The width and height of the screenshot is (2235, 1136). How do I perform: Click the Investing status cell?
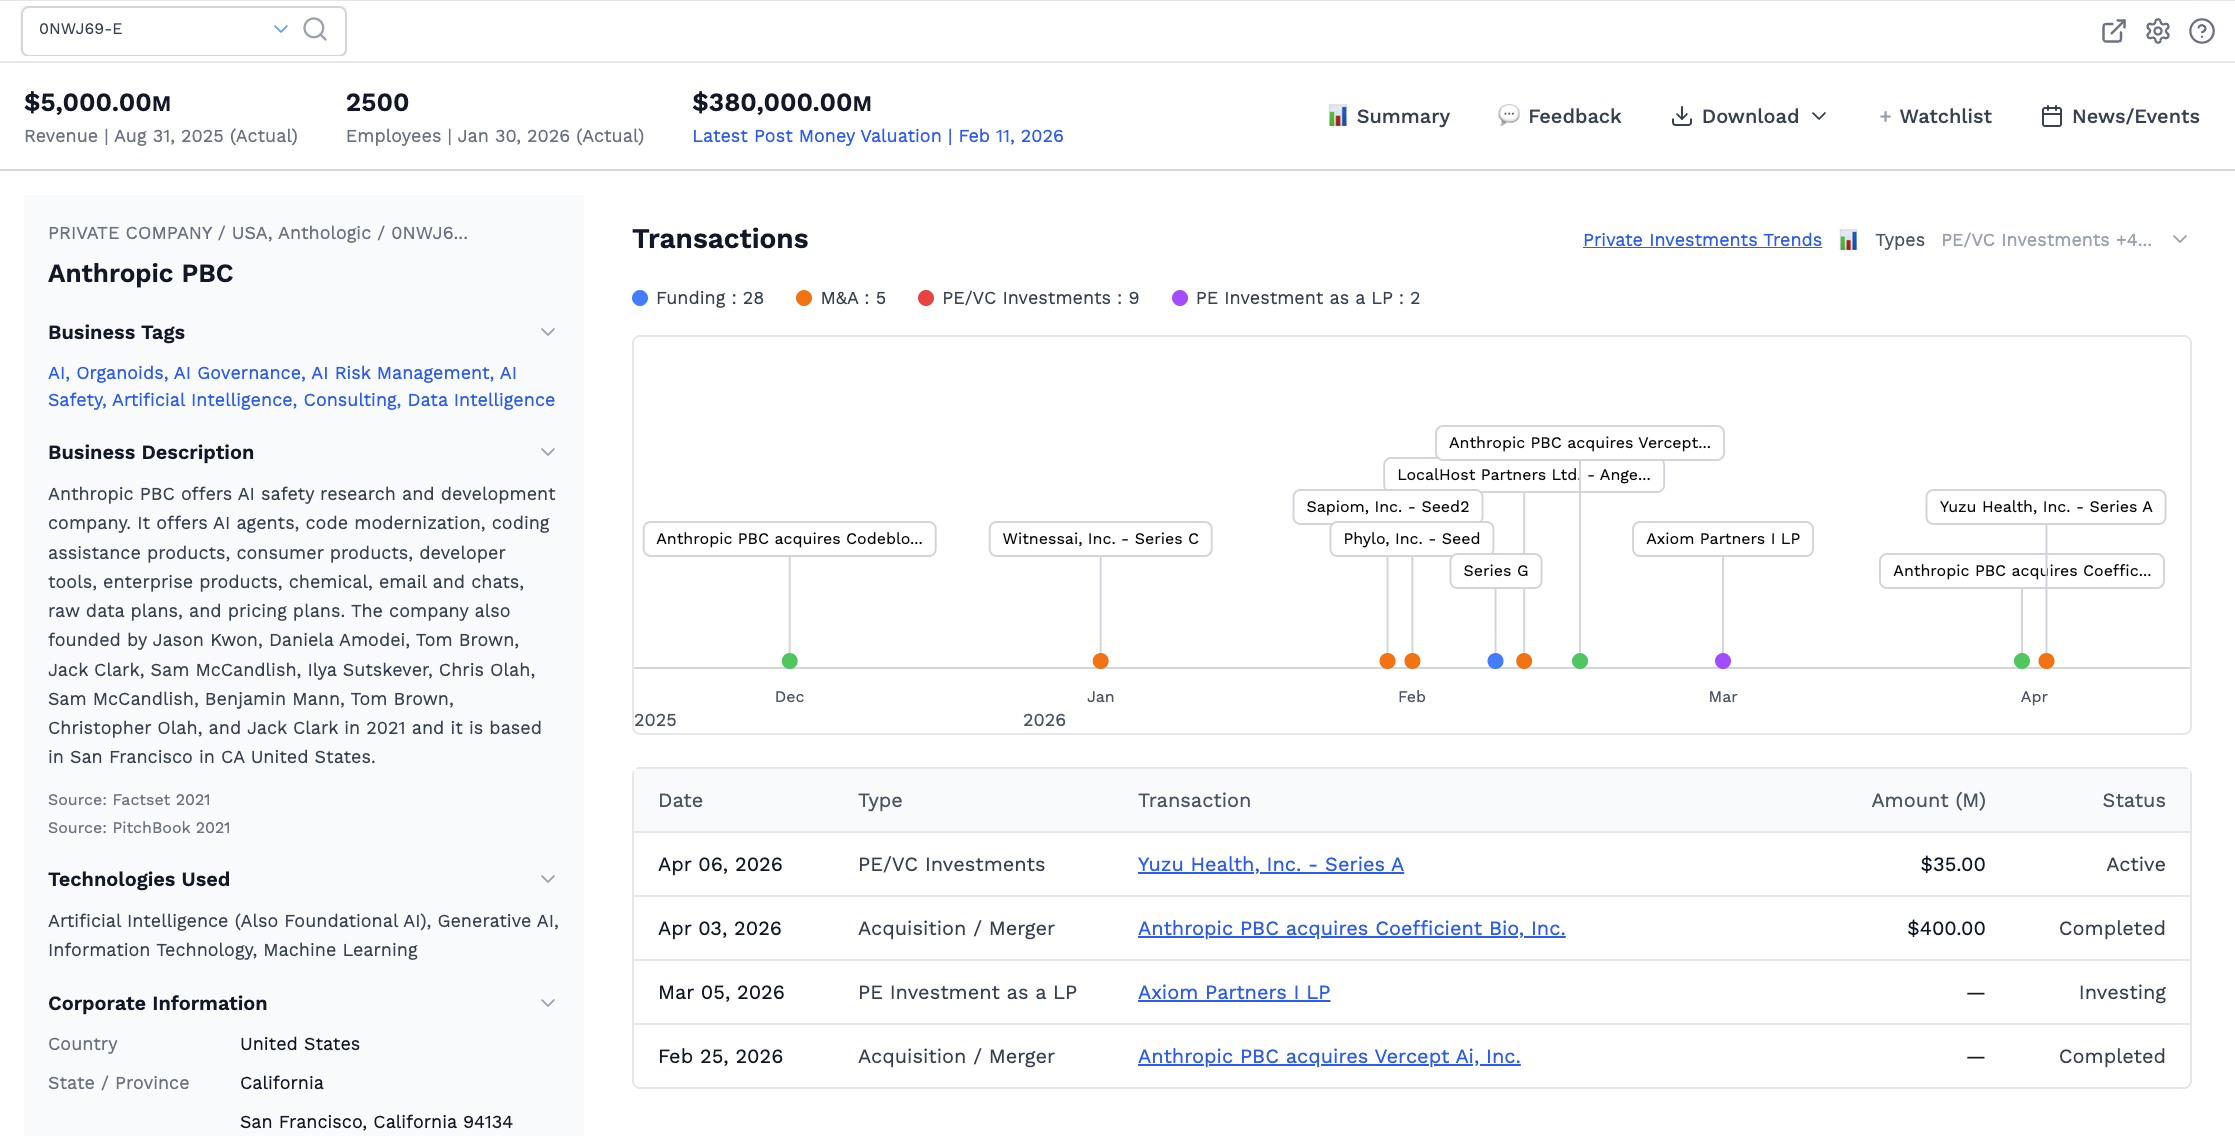2122,992
